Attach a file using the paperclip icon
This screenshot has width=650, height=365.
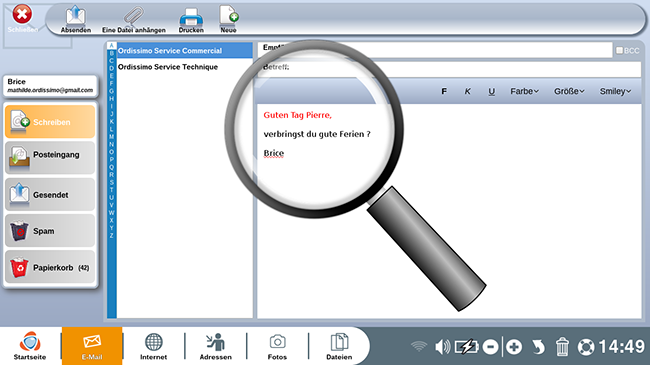[133, 19]
